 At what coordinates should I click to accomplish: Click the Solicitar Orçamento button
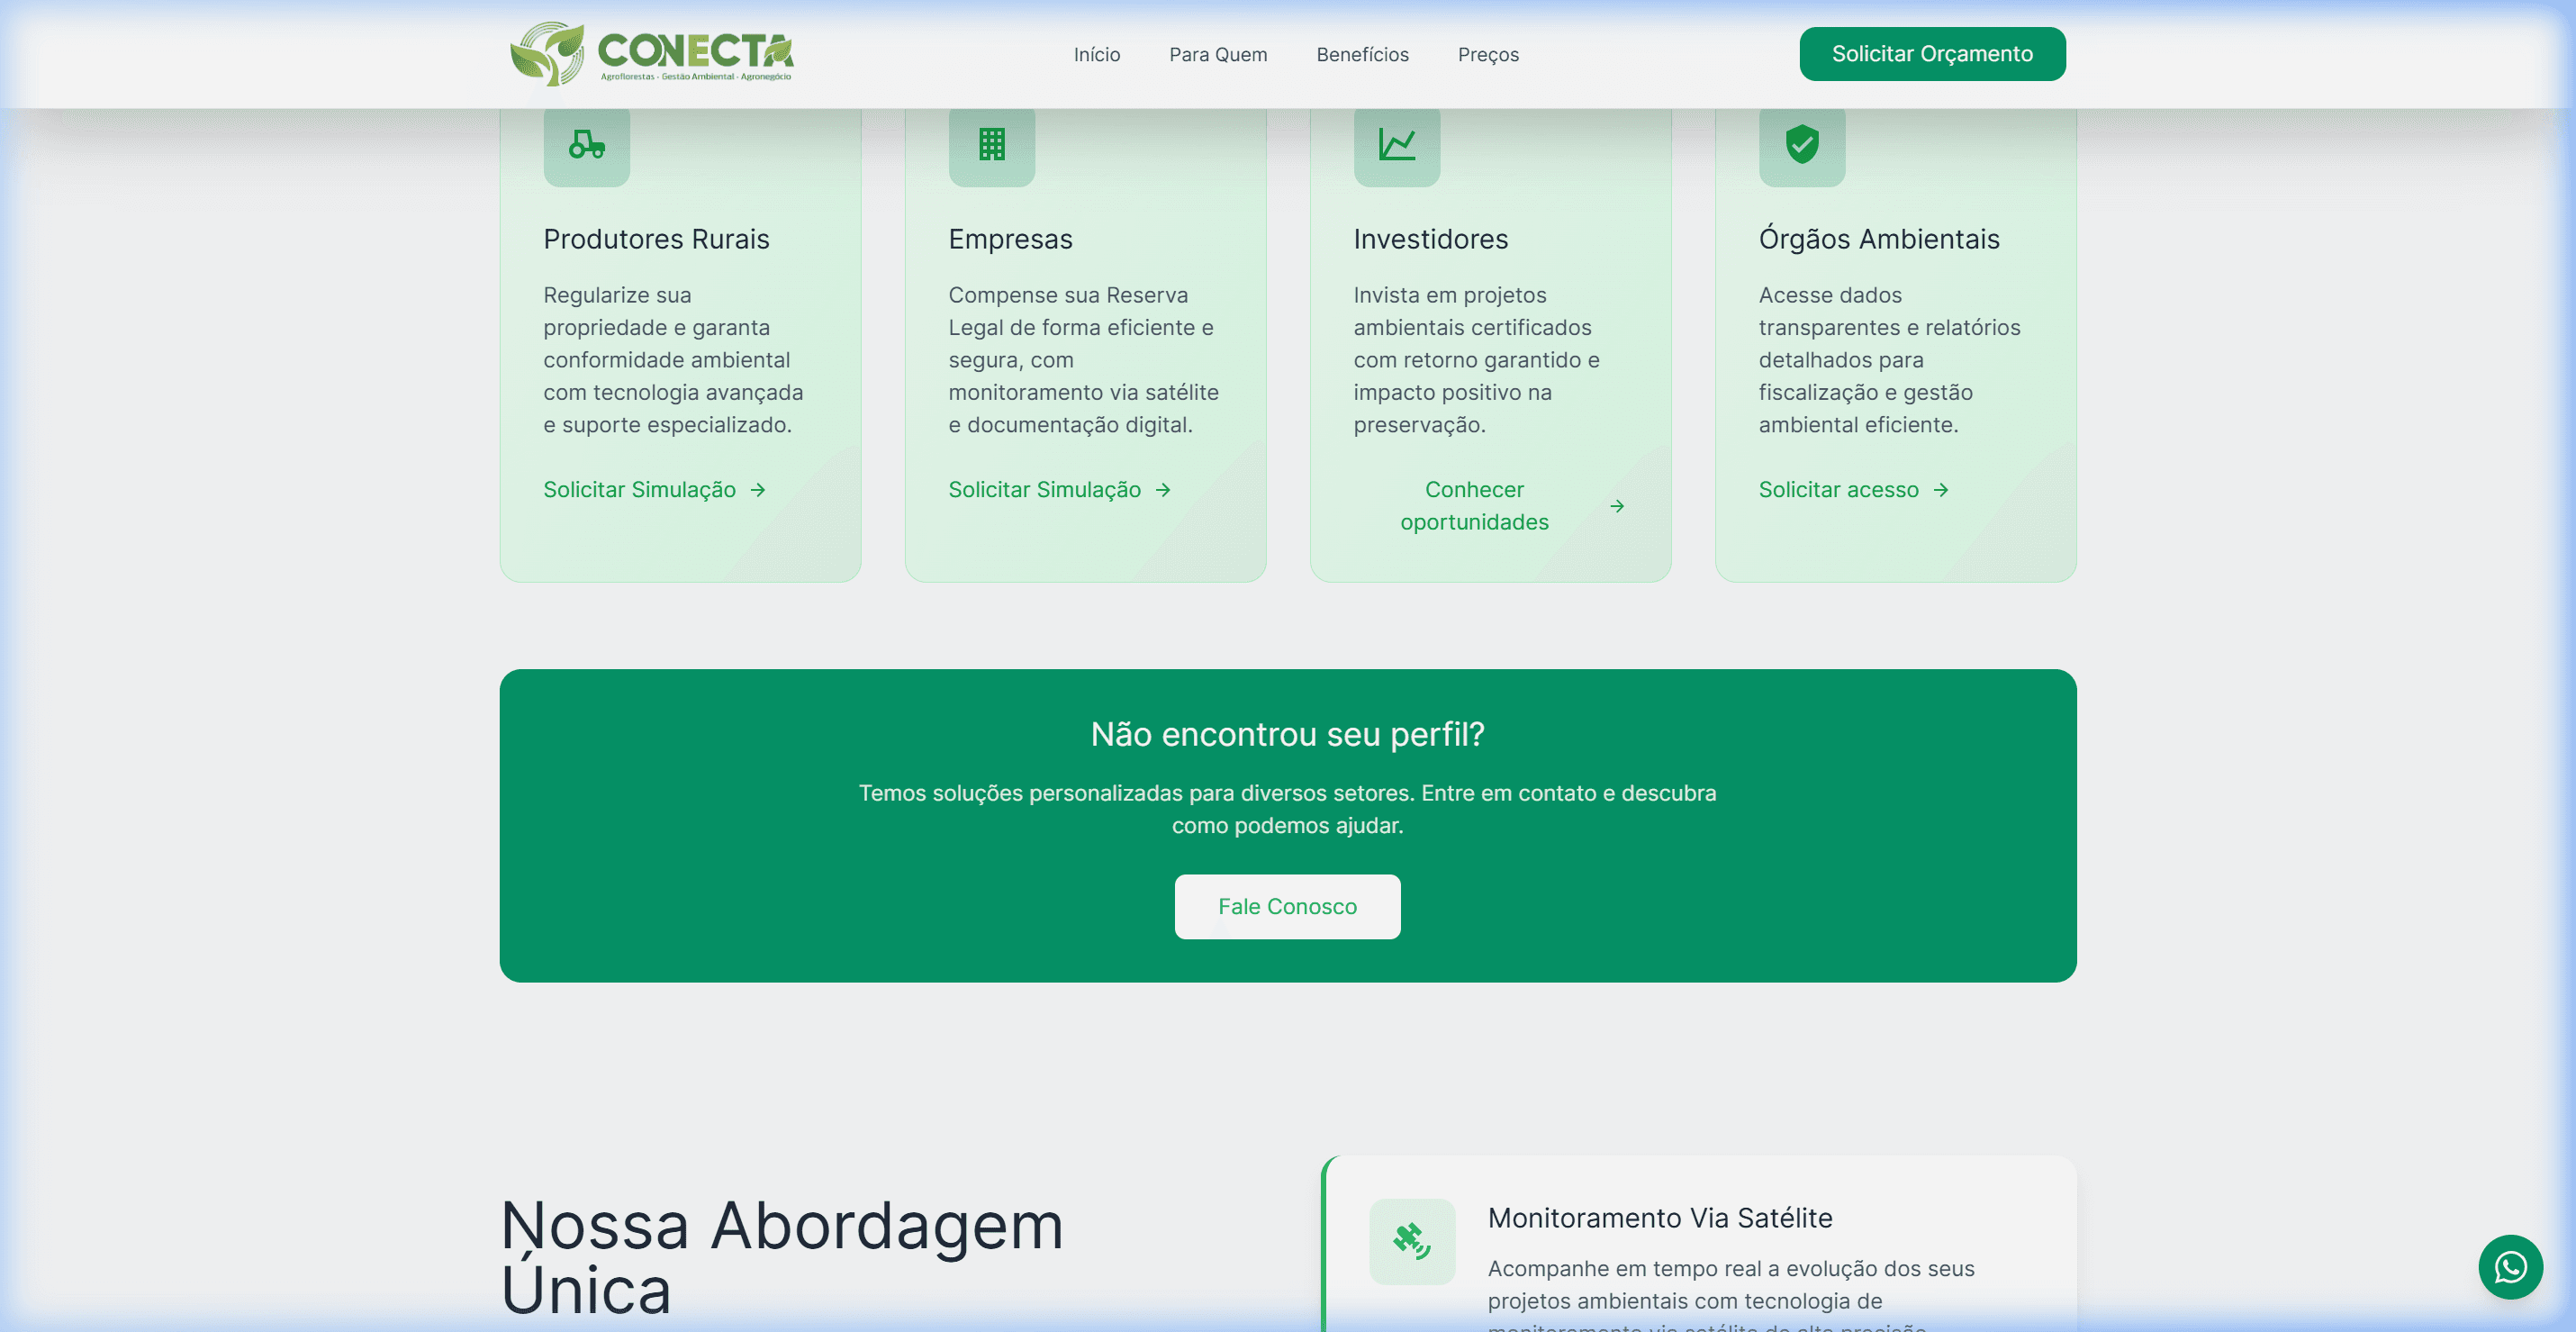[x=1931, y=54]
